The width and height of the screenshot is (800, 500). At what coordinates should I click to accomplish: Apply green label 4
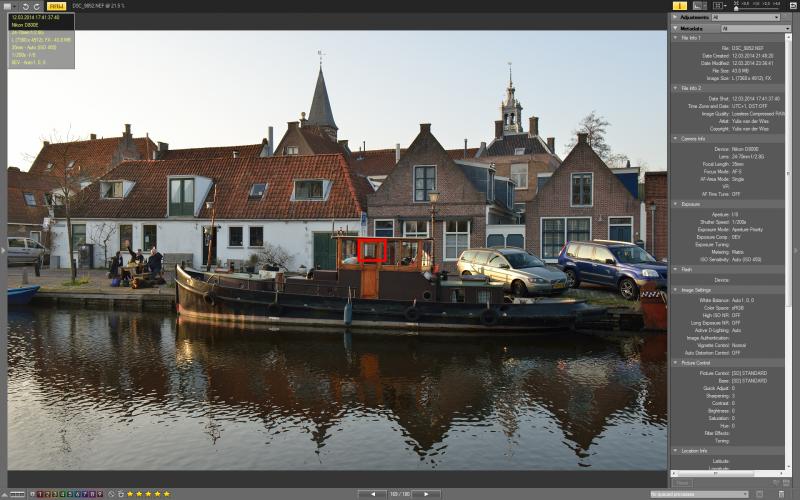[63, 494]
